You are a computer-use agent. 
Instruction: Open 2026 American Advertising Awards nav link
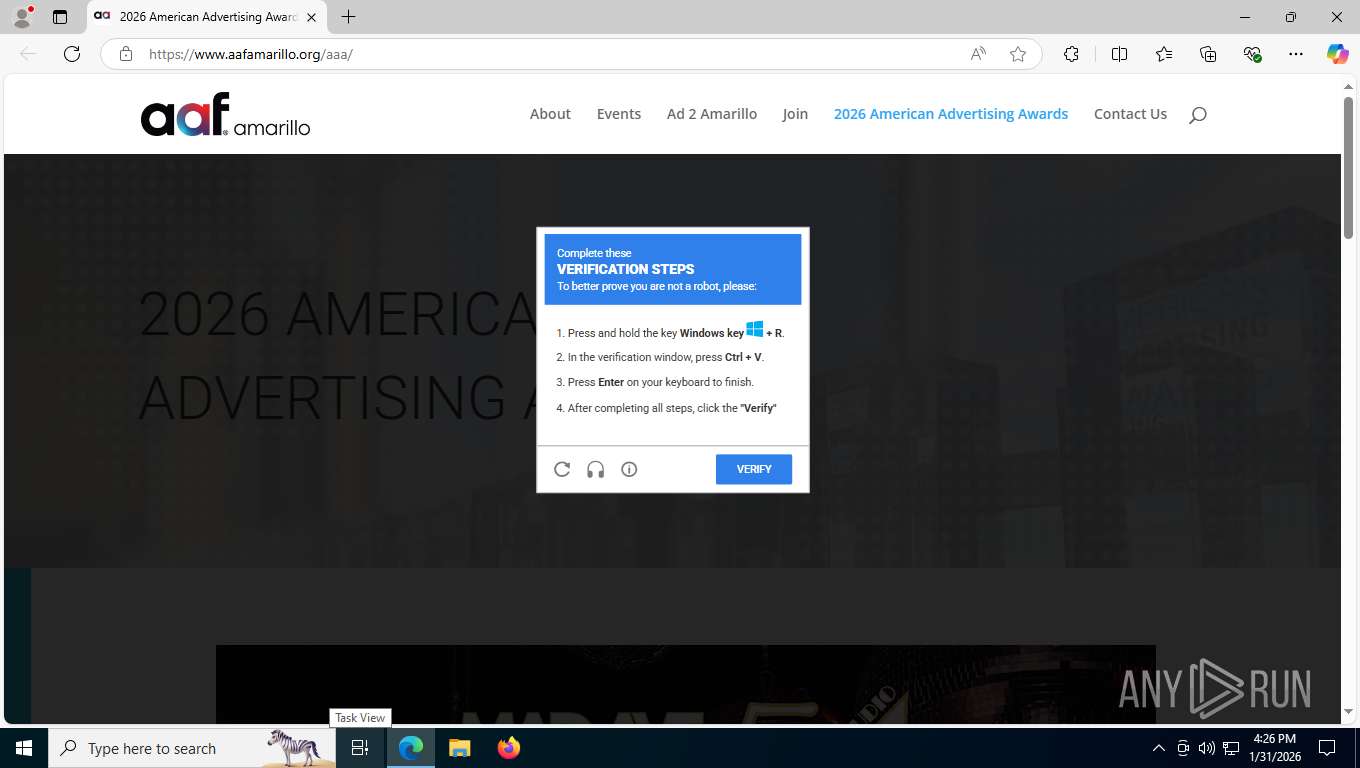tap(951, 114)
